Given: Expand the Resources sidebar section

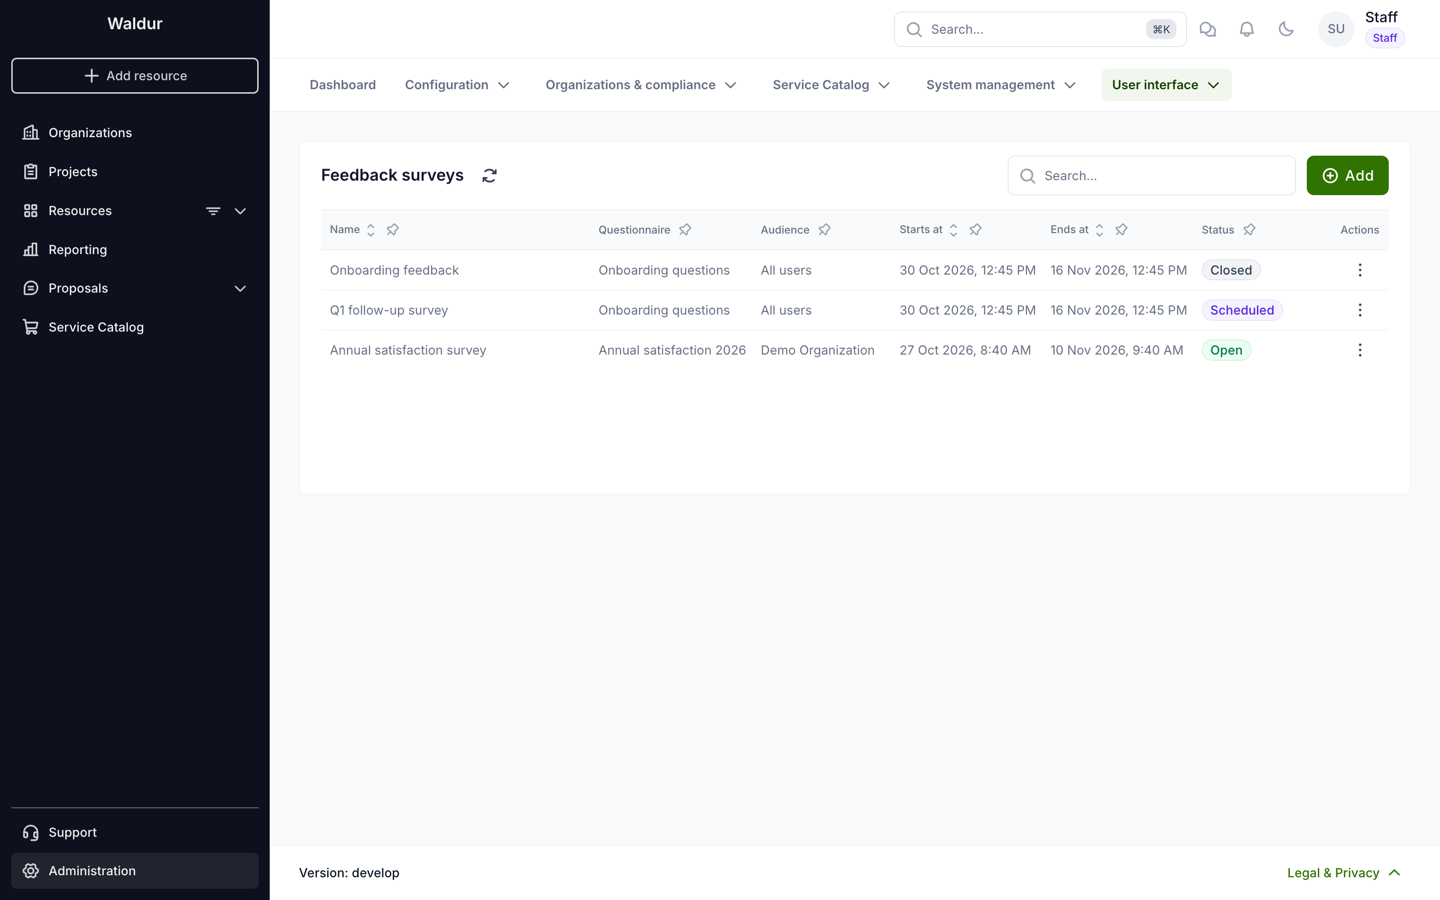Looking at the screenshot, I should click(x=240, y=211).
